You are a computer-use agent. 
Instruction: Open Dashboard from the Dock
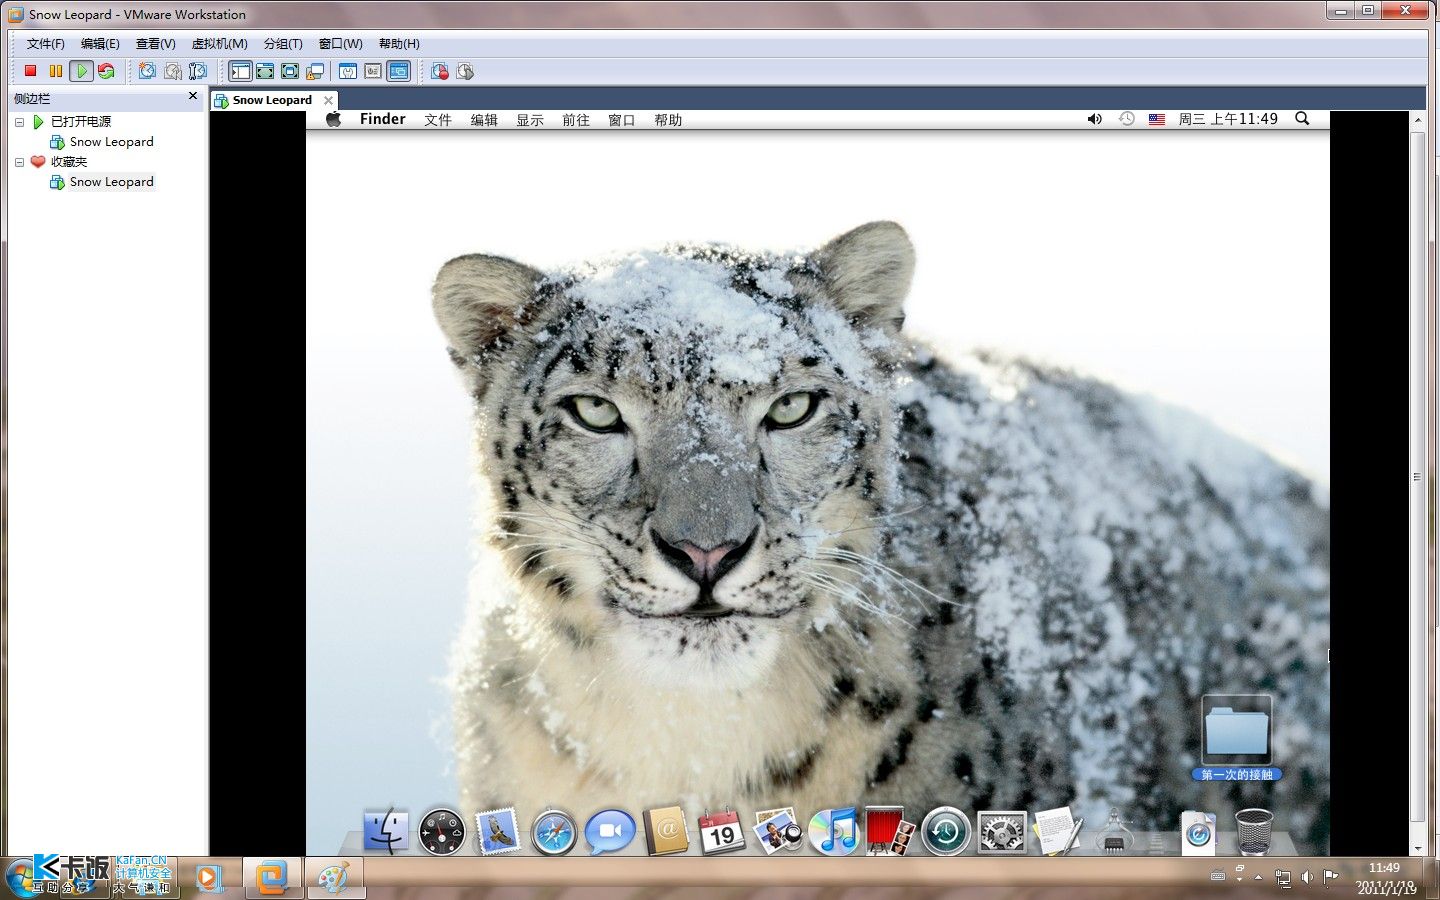click(x=441, y=831)
